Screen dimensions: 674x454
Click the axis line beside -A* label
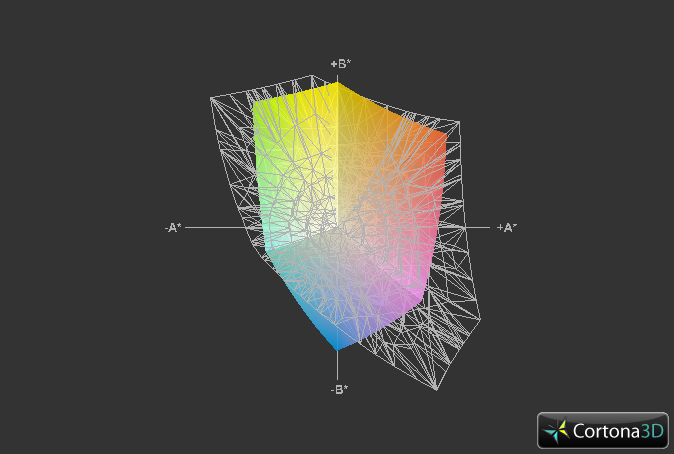coord(215,228)
